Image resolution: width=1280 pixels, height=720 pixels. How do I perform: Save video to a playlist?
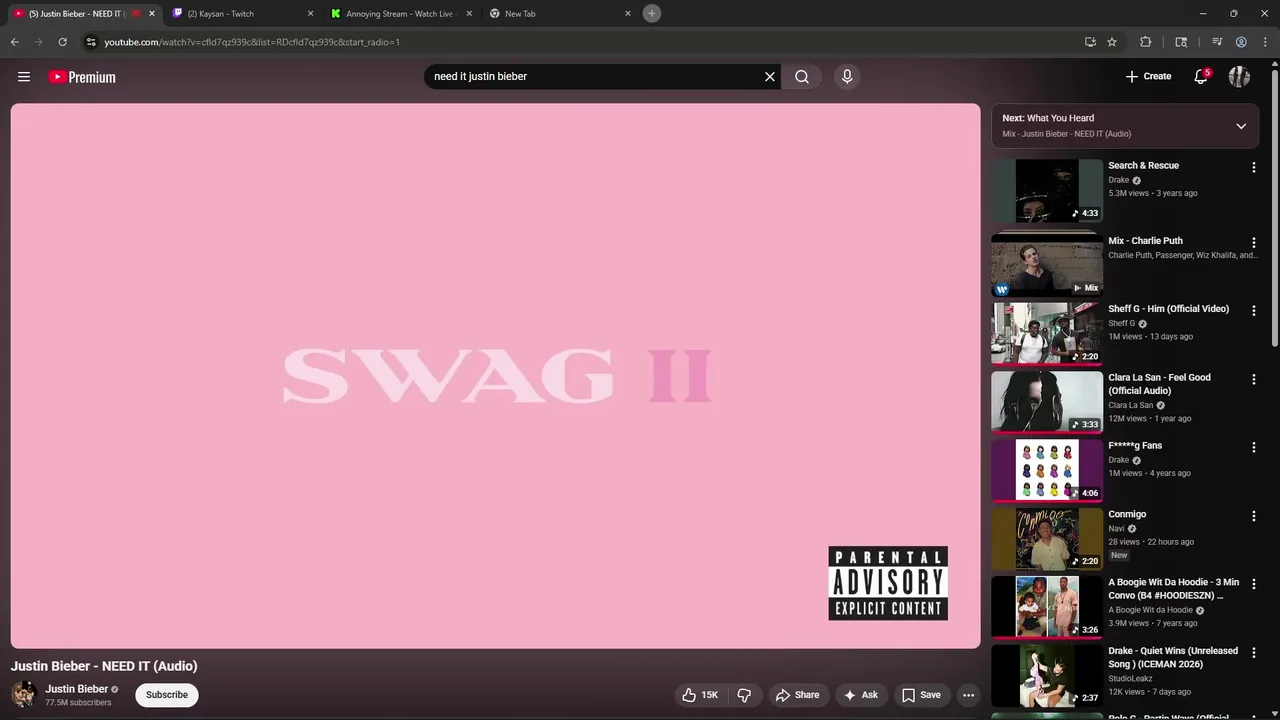[x=921, y=695]
